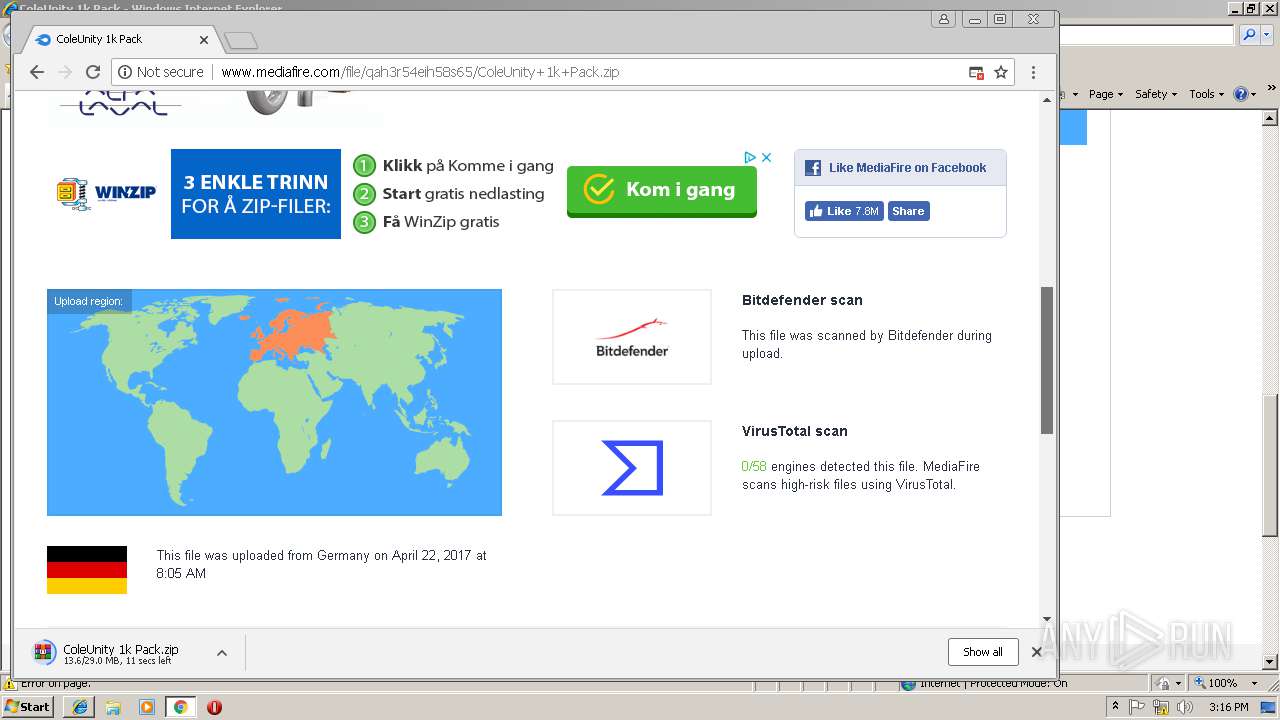Click the Facebook logo icon
Screen dimensions: 1280x720
tap(813, 168)
